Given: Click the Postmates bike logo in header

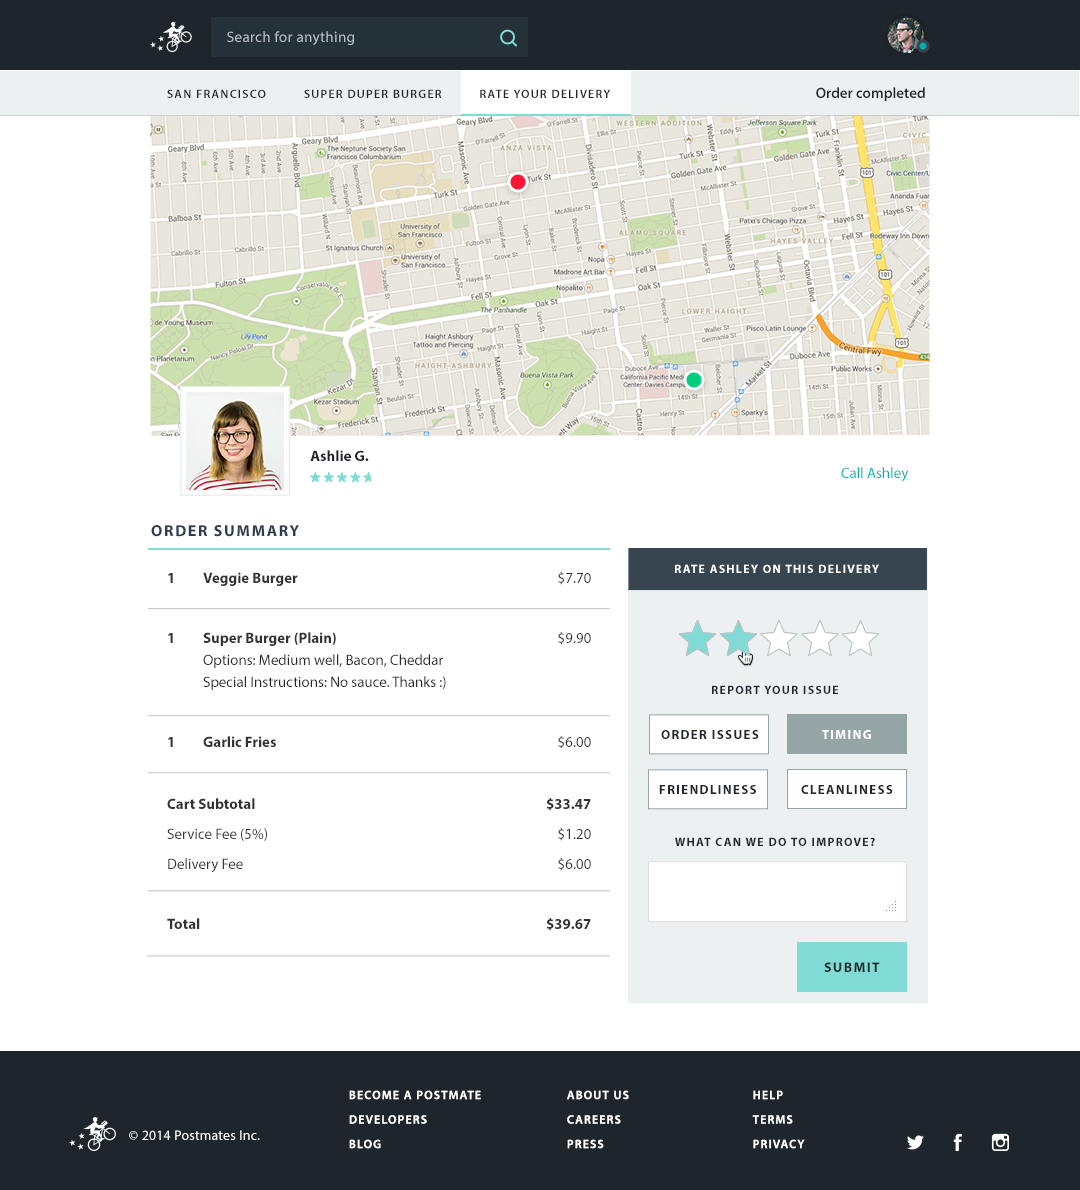Looking at the screenshot, I should pos(171,36).
